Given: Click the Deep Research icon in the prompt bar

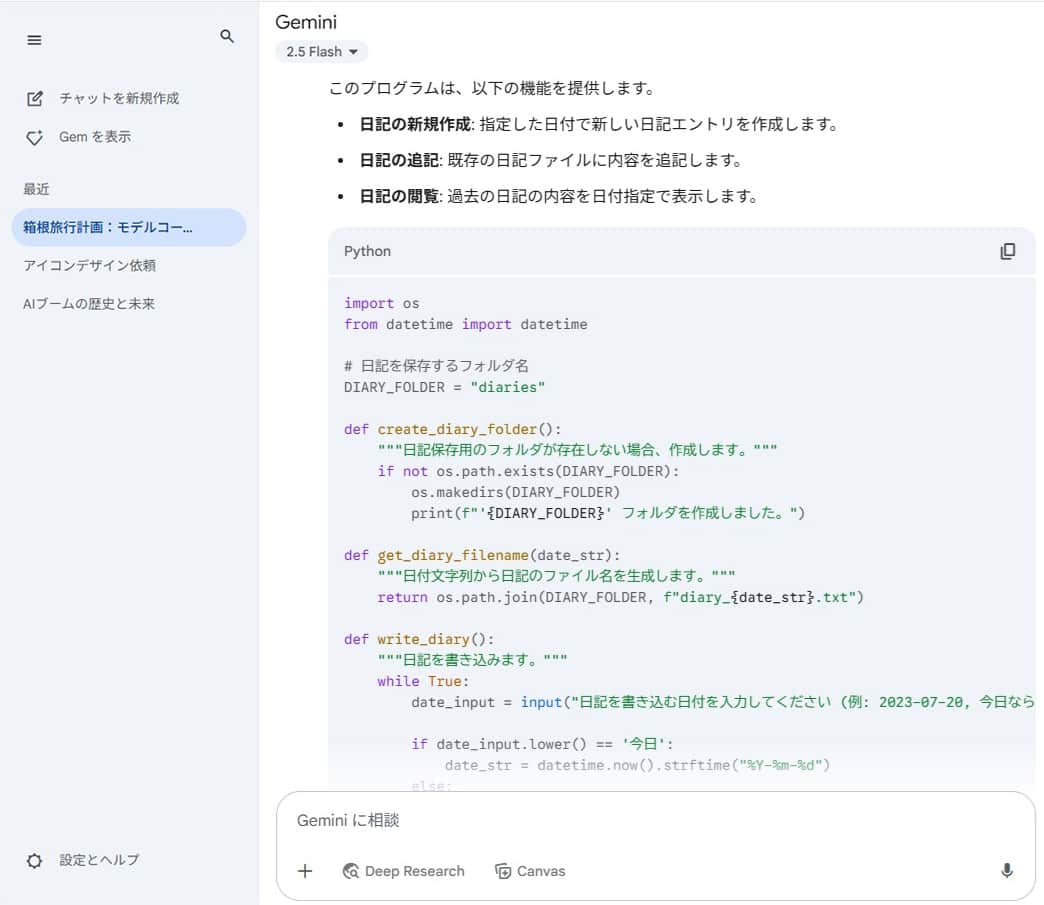Looking at the screenshot, I should [352, 871].
